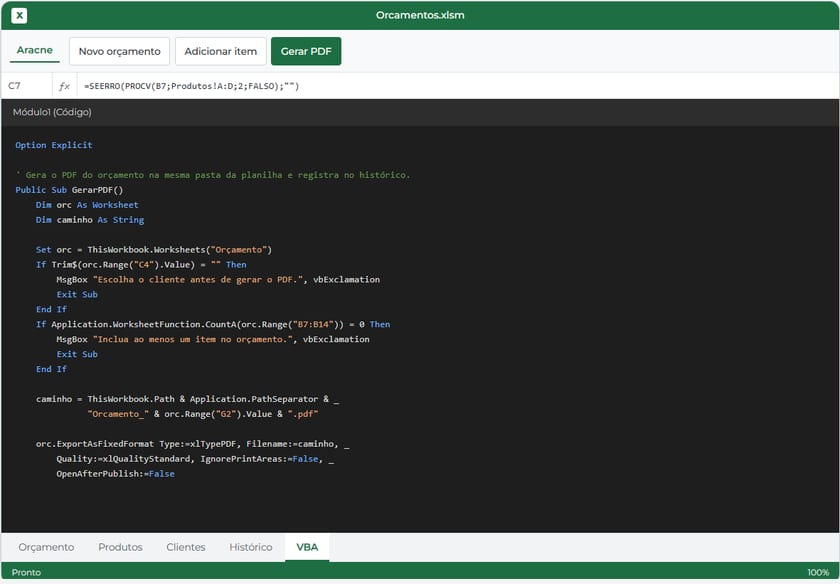Click the green Gerar PDF button

point(306,51)
